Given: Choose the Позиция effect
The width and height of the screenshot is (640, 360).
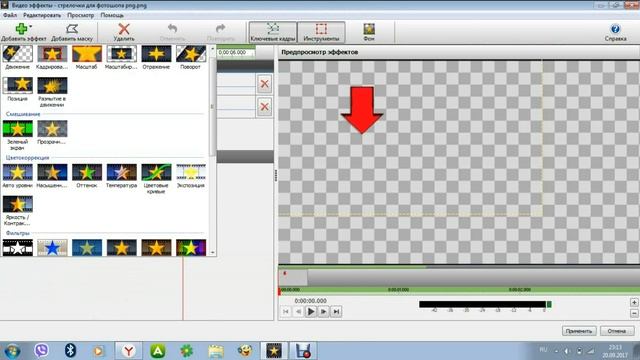Looking at the screenshot, I should pos(18,89).
